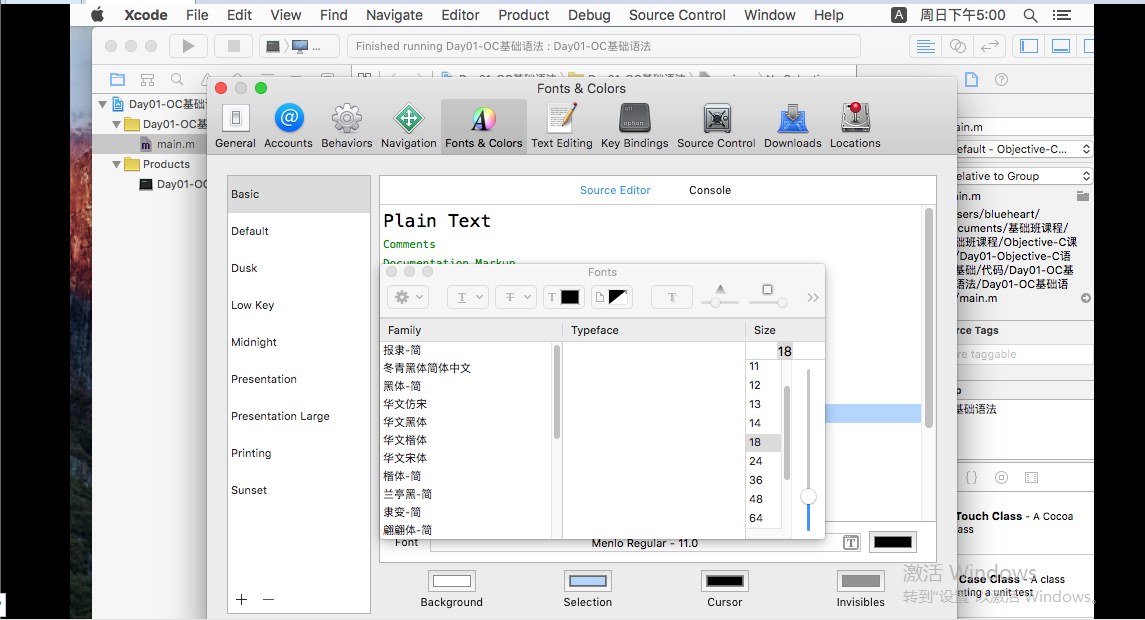Open the Editor menu
Image resolution: width=1145 pixels, height=620 pixels.
click(460, 15)
